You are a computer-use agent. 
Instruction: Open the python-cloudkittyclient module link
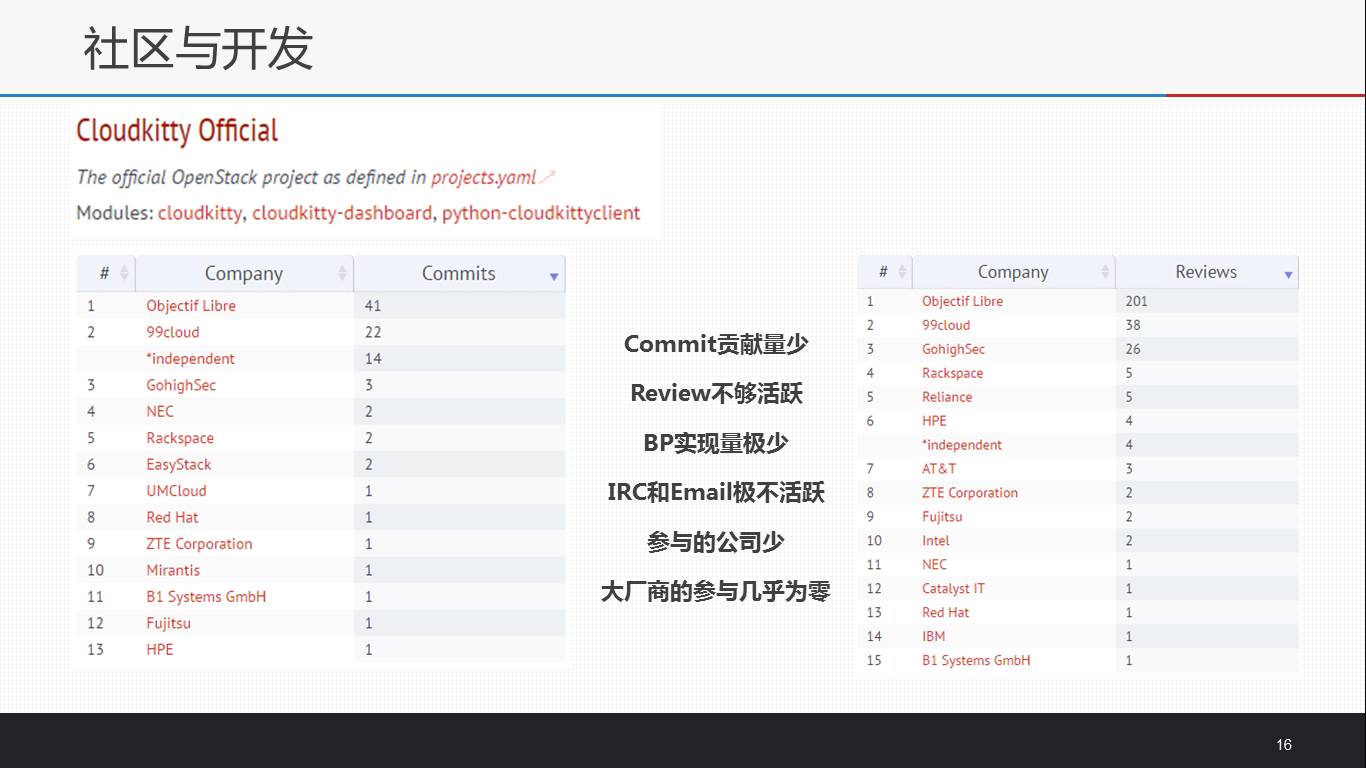coord(541,213)
